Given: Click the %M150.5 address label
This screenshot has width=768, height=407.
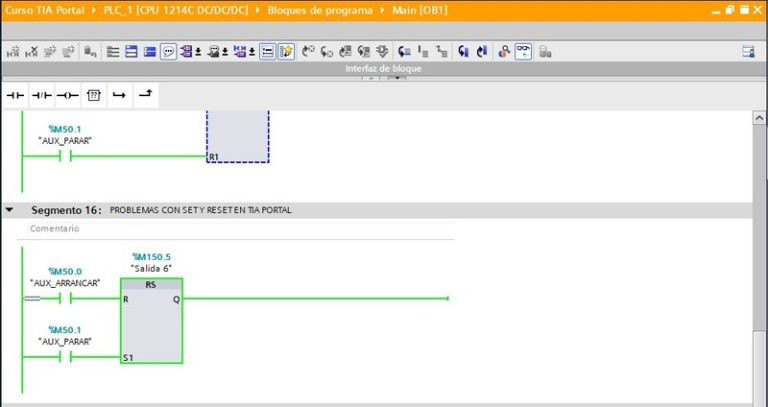Looking at the screenshot, I should point(151,257).
